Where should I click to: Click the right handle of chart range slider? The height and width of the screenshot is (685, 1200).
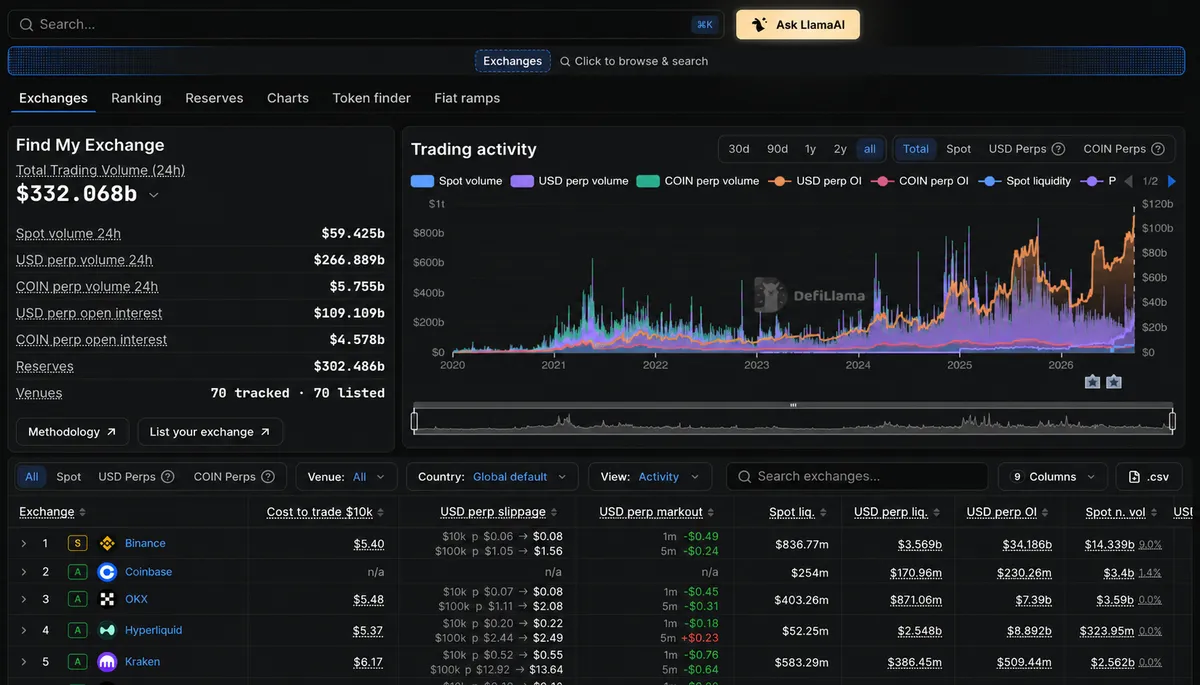(1172, 421)
